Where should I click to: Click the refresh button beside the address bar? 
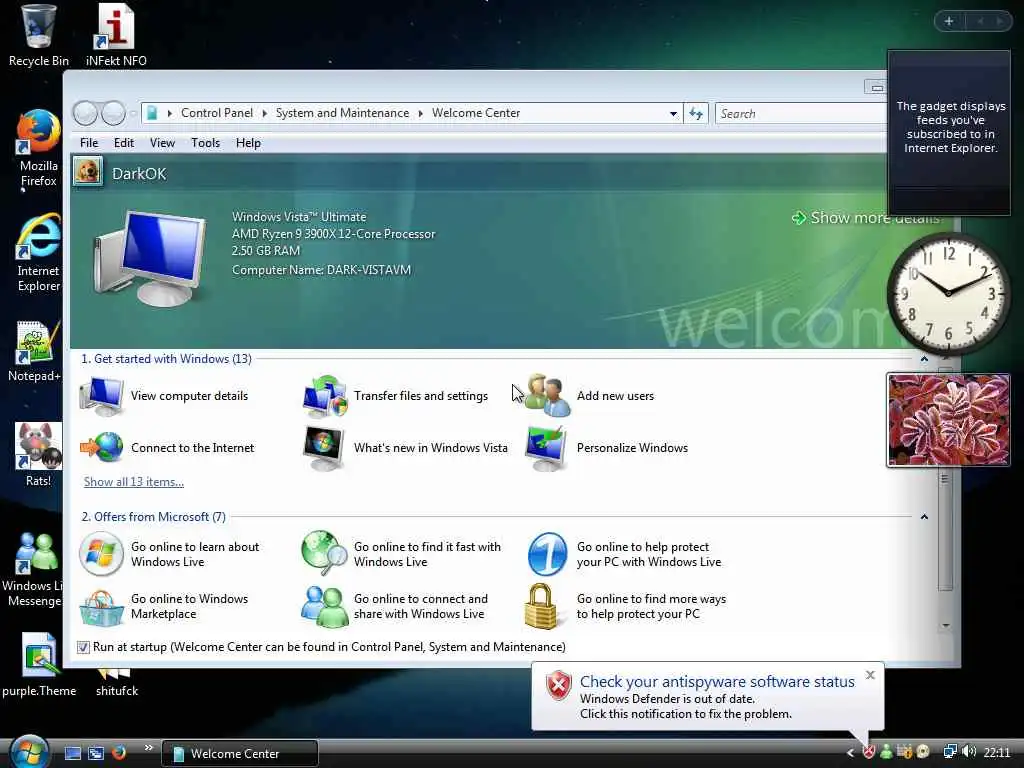point(696,114)
